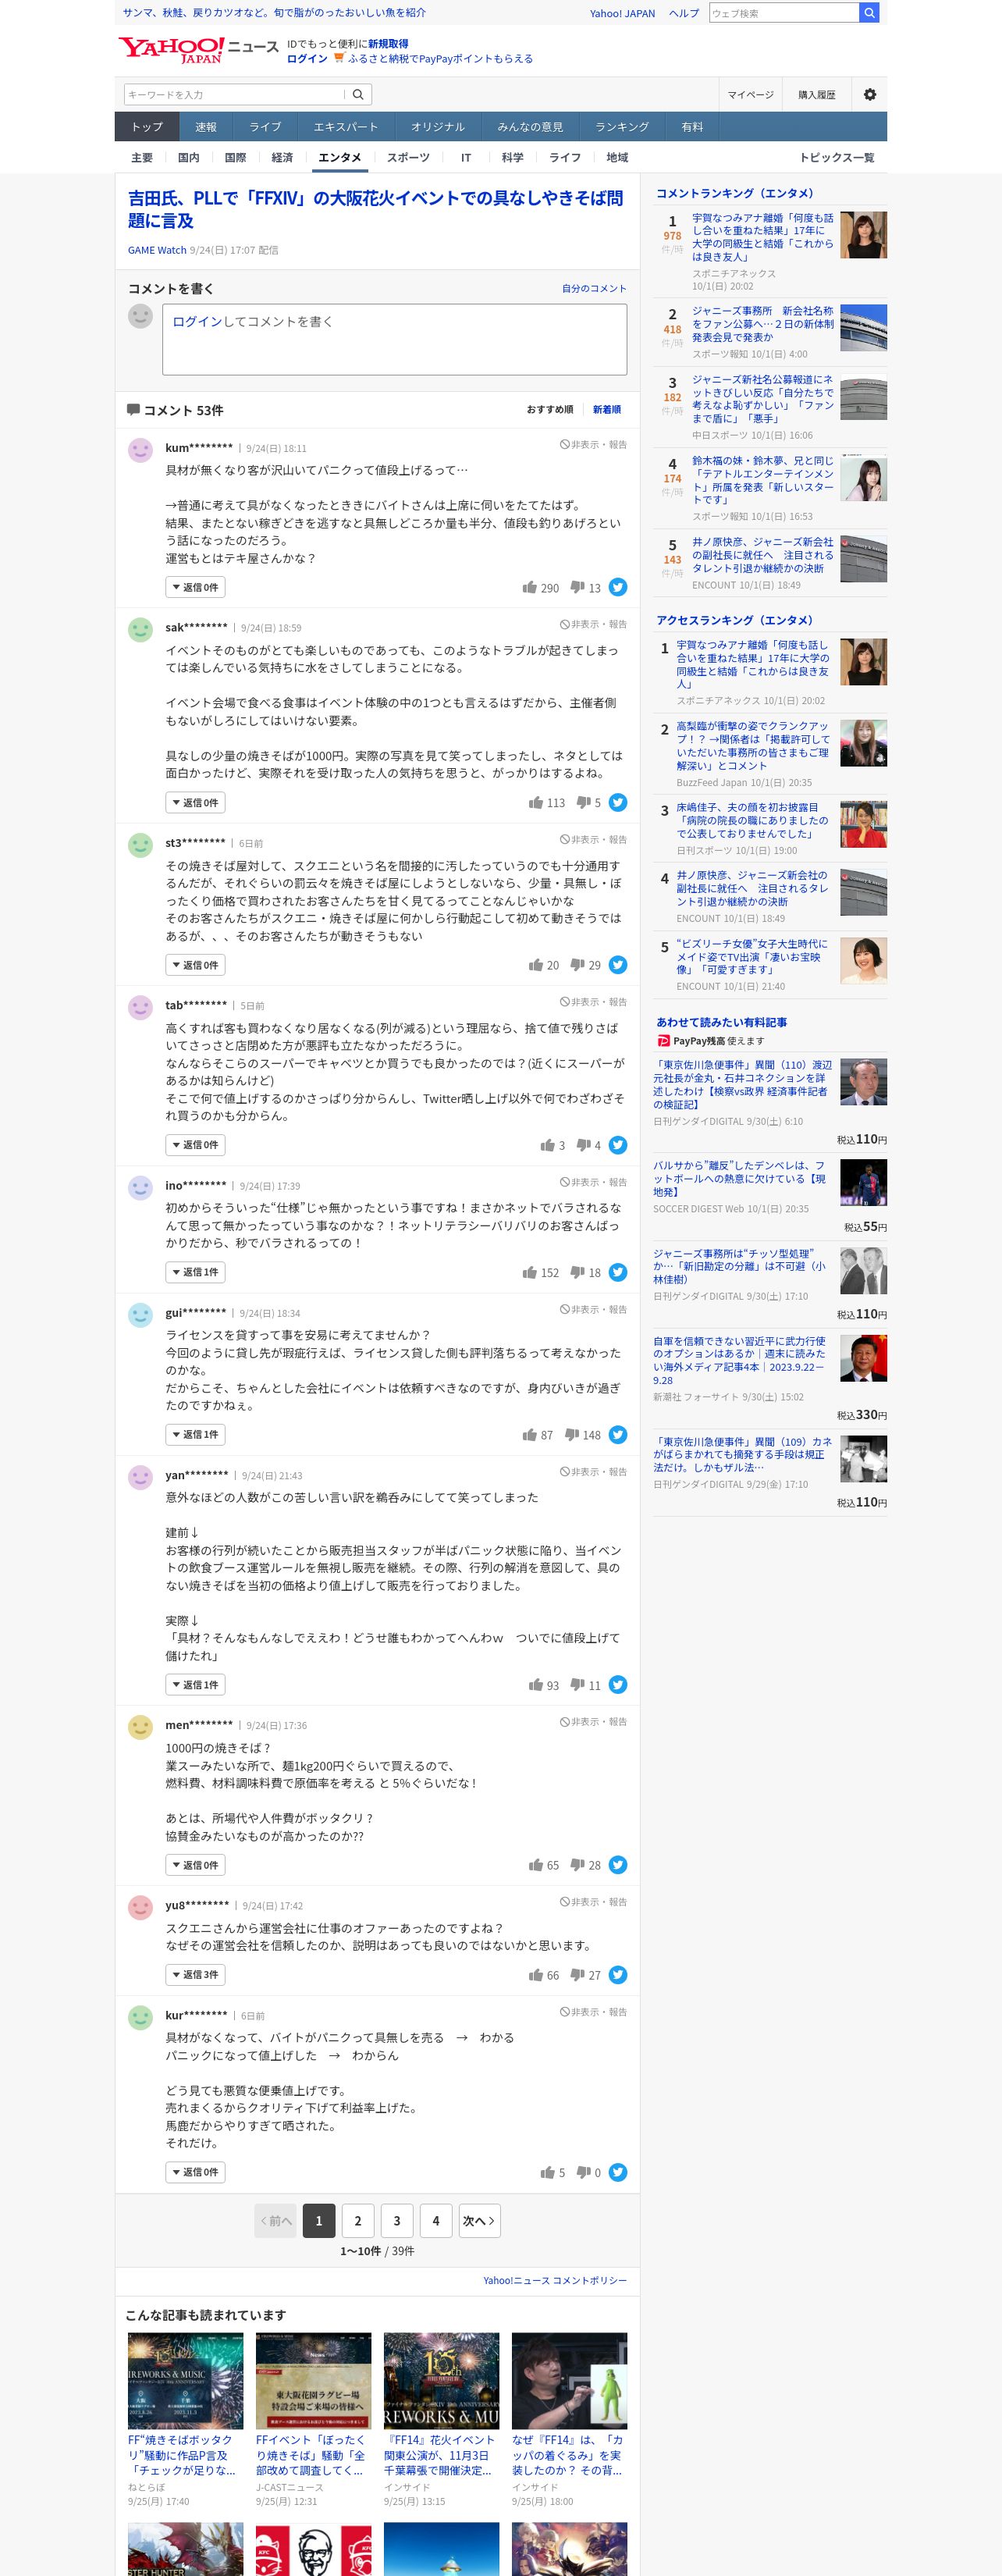1002x2576 pixels.
Task: Go to comments page 4
Action: point(436,2221)
